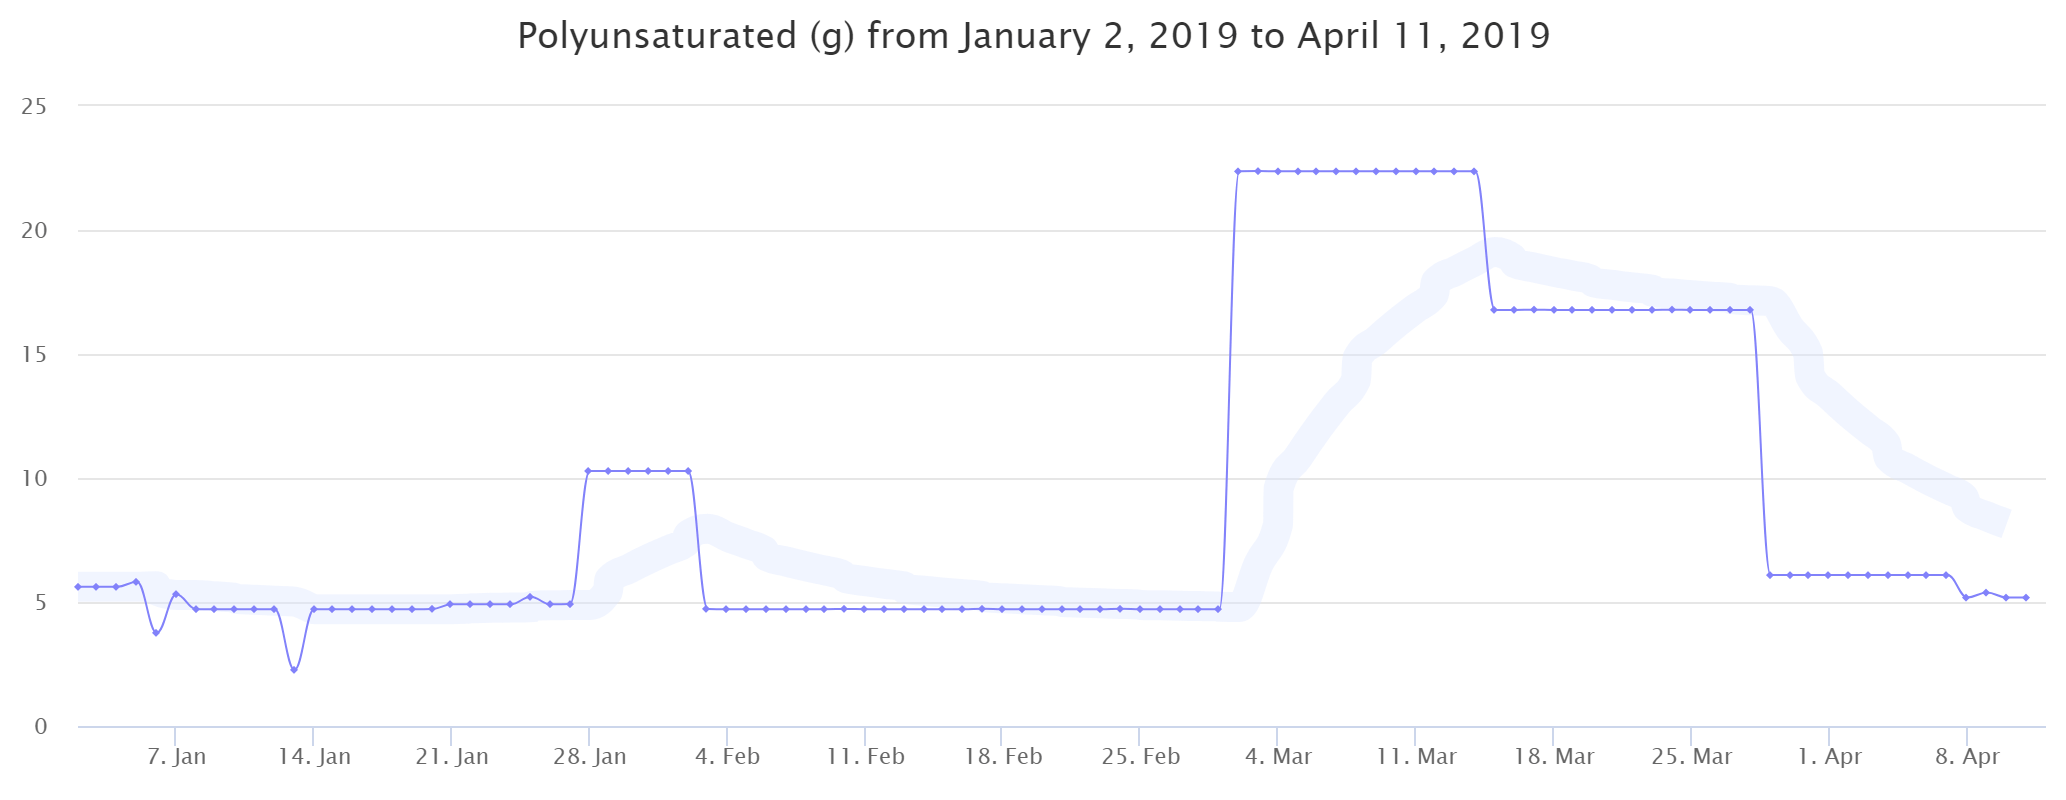Click the chart title about Polyunsaturated (g)
This screenshot has height=800, width=2066.
[1033, 37]
